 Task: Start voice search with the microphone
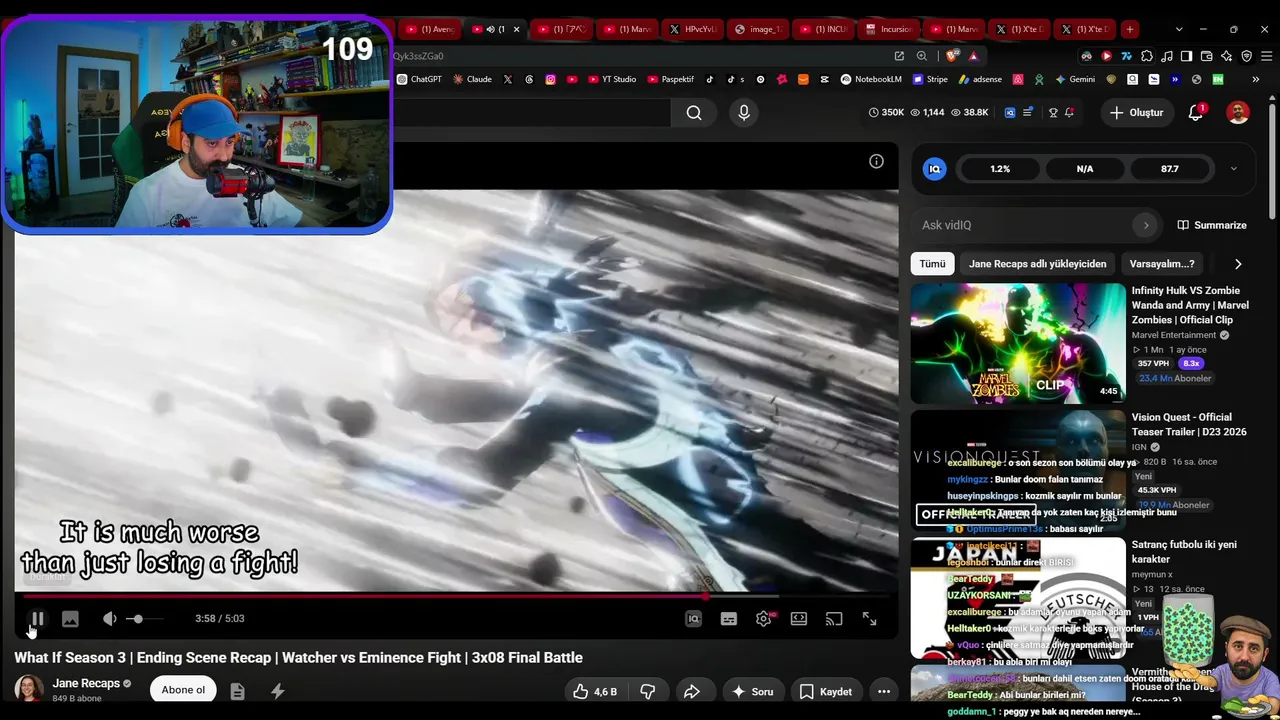coord(744,113)
